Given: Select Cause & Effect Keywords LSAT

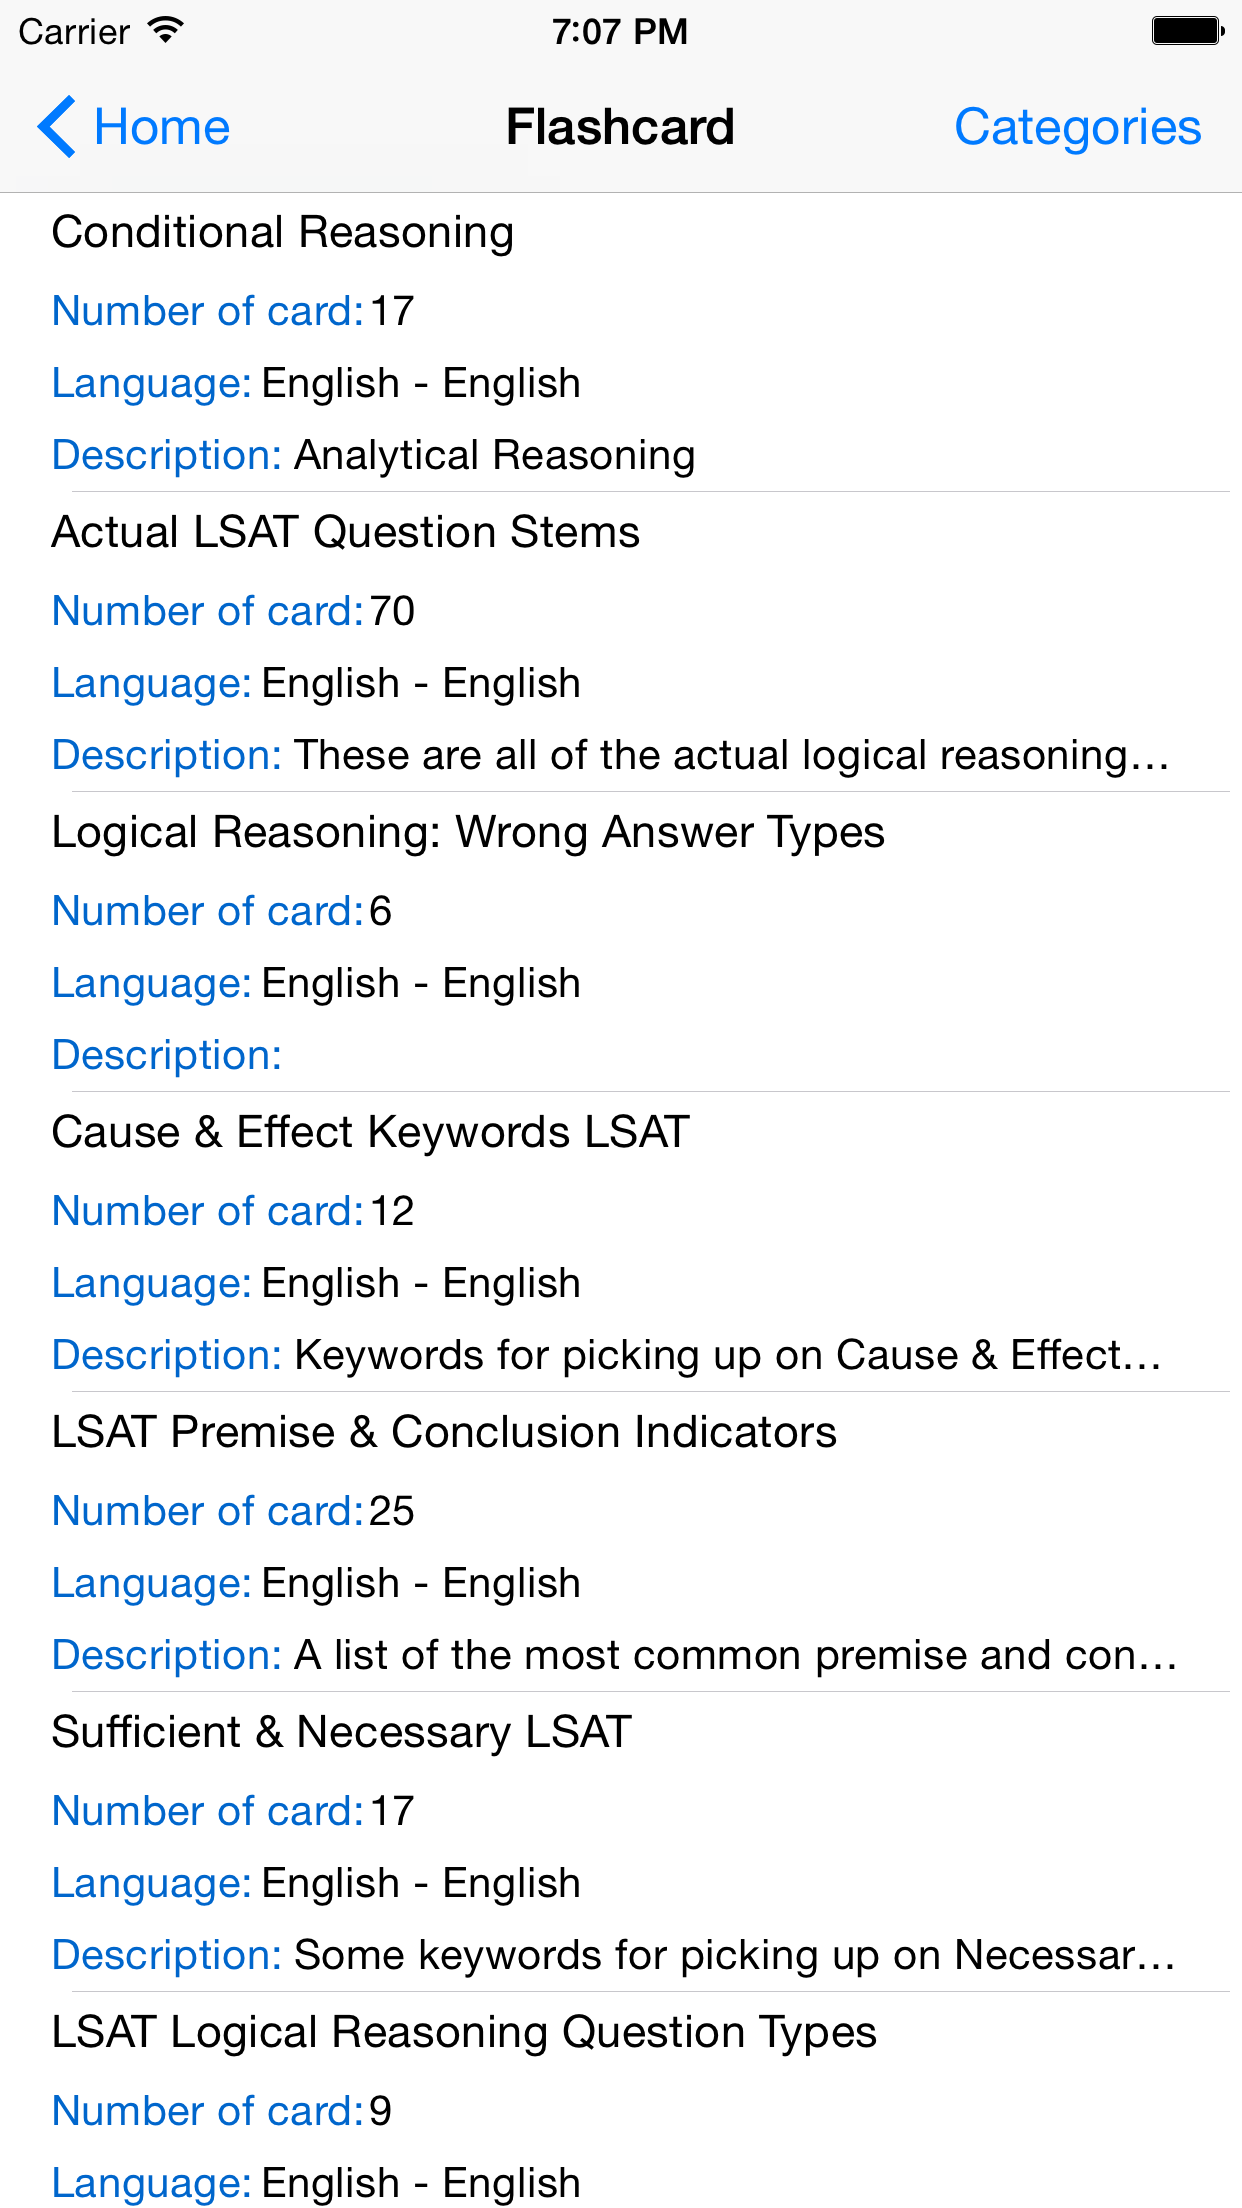Looking at the screenshot, I should point(370,1132).
